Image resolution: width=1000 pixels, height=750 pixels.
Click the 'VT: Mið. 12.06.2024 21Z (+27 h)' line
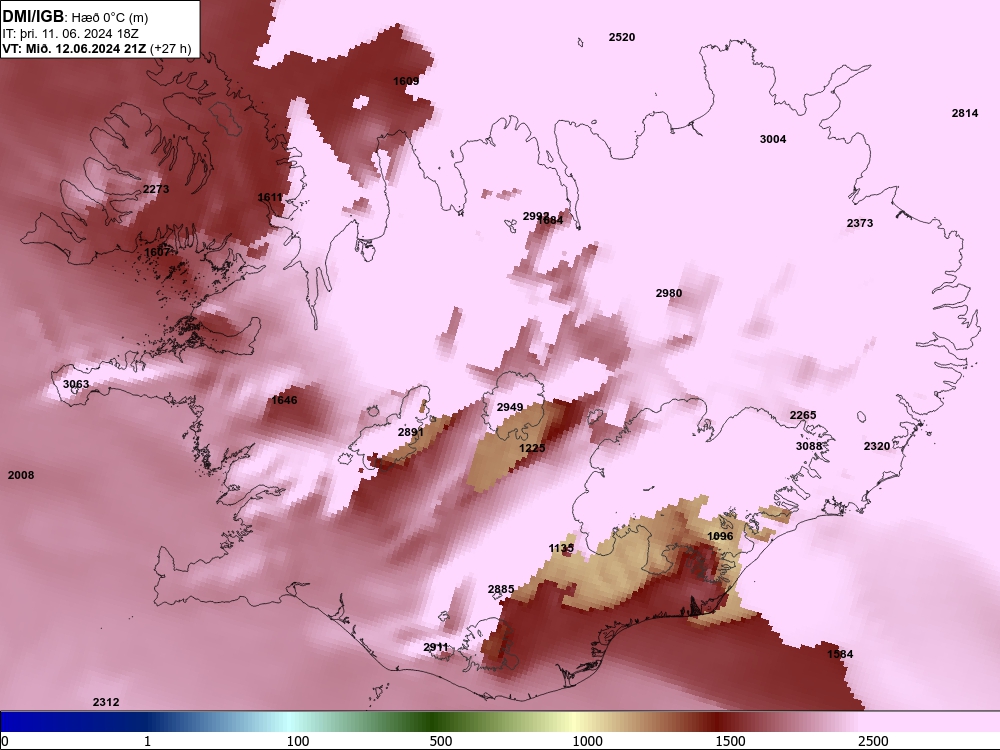97,48
